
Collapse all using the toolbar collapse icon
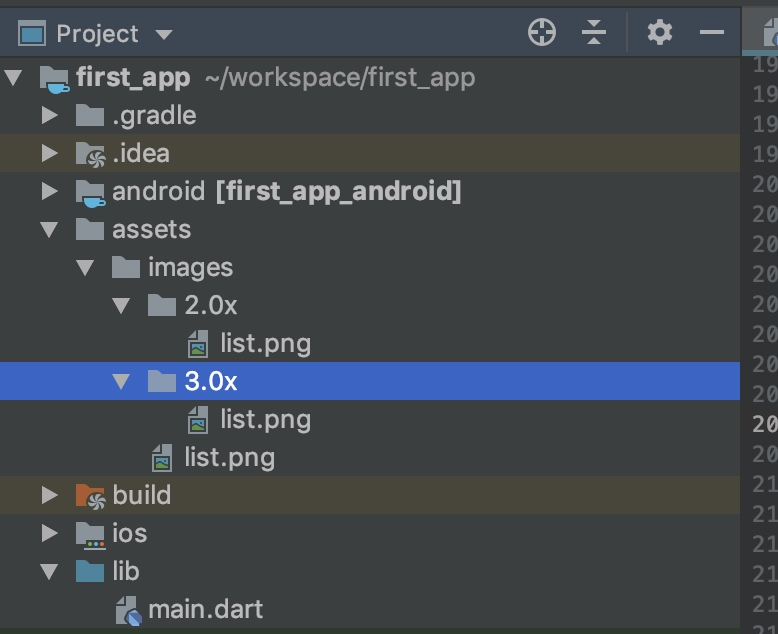[x=593, y=33]
